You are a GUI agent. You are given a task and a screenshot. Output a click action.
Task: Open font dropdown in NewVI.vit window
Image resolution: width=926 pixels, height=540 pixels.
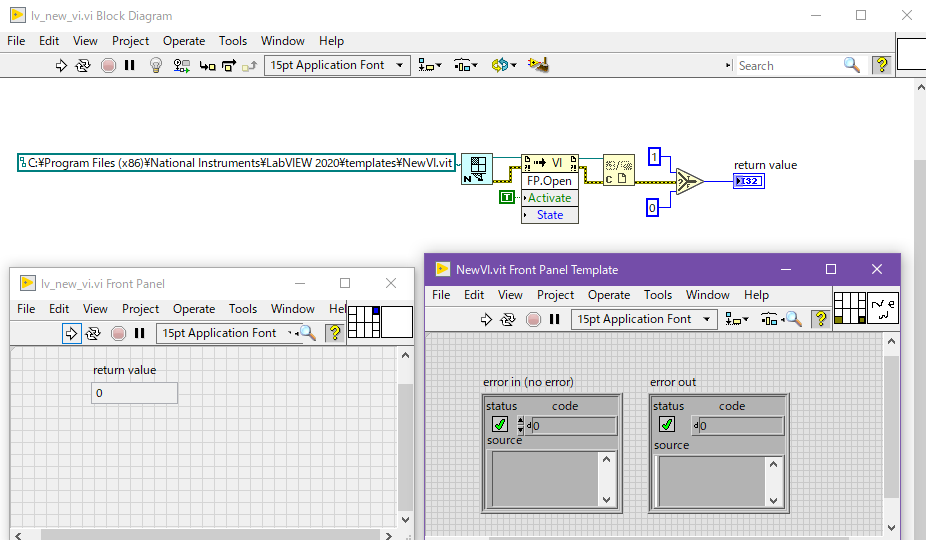(644, 319)
